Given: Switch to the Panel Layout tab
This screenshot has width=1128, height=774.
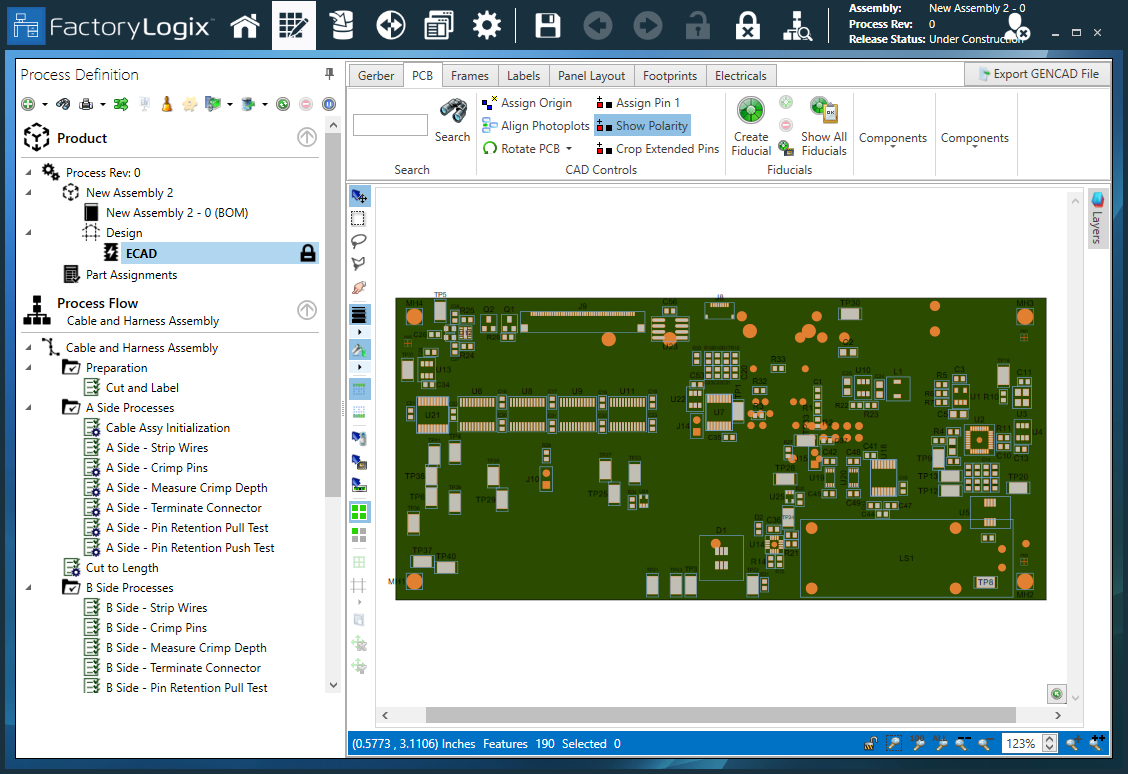Looking at the screenshot, I should [x=591, y=75].
